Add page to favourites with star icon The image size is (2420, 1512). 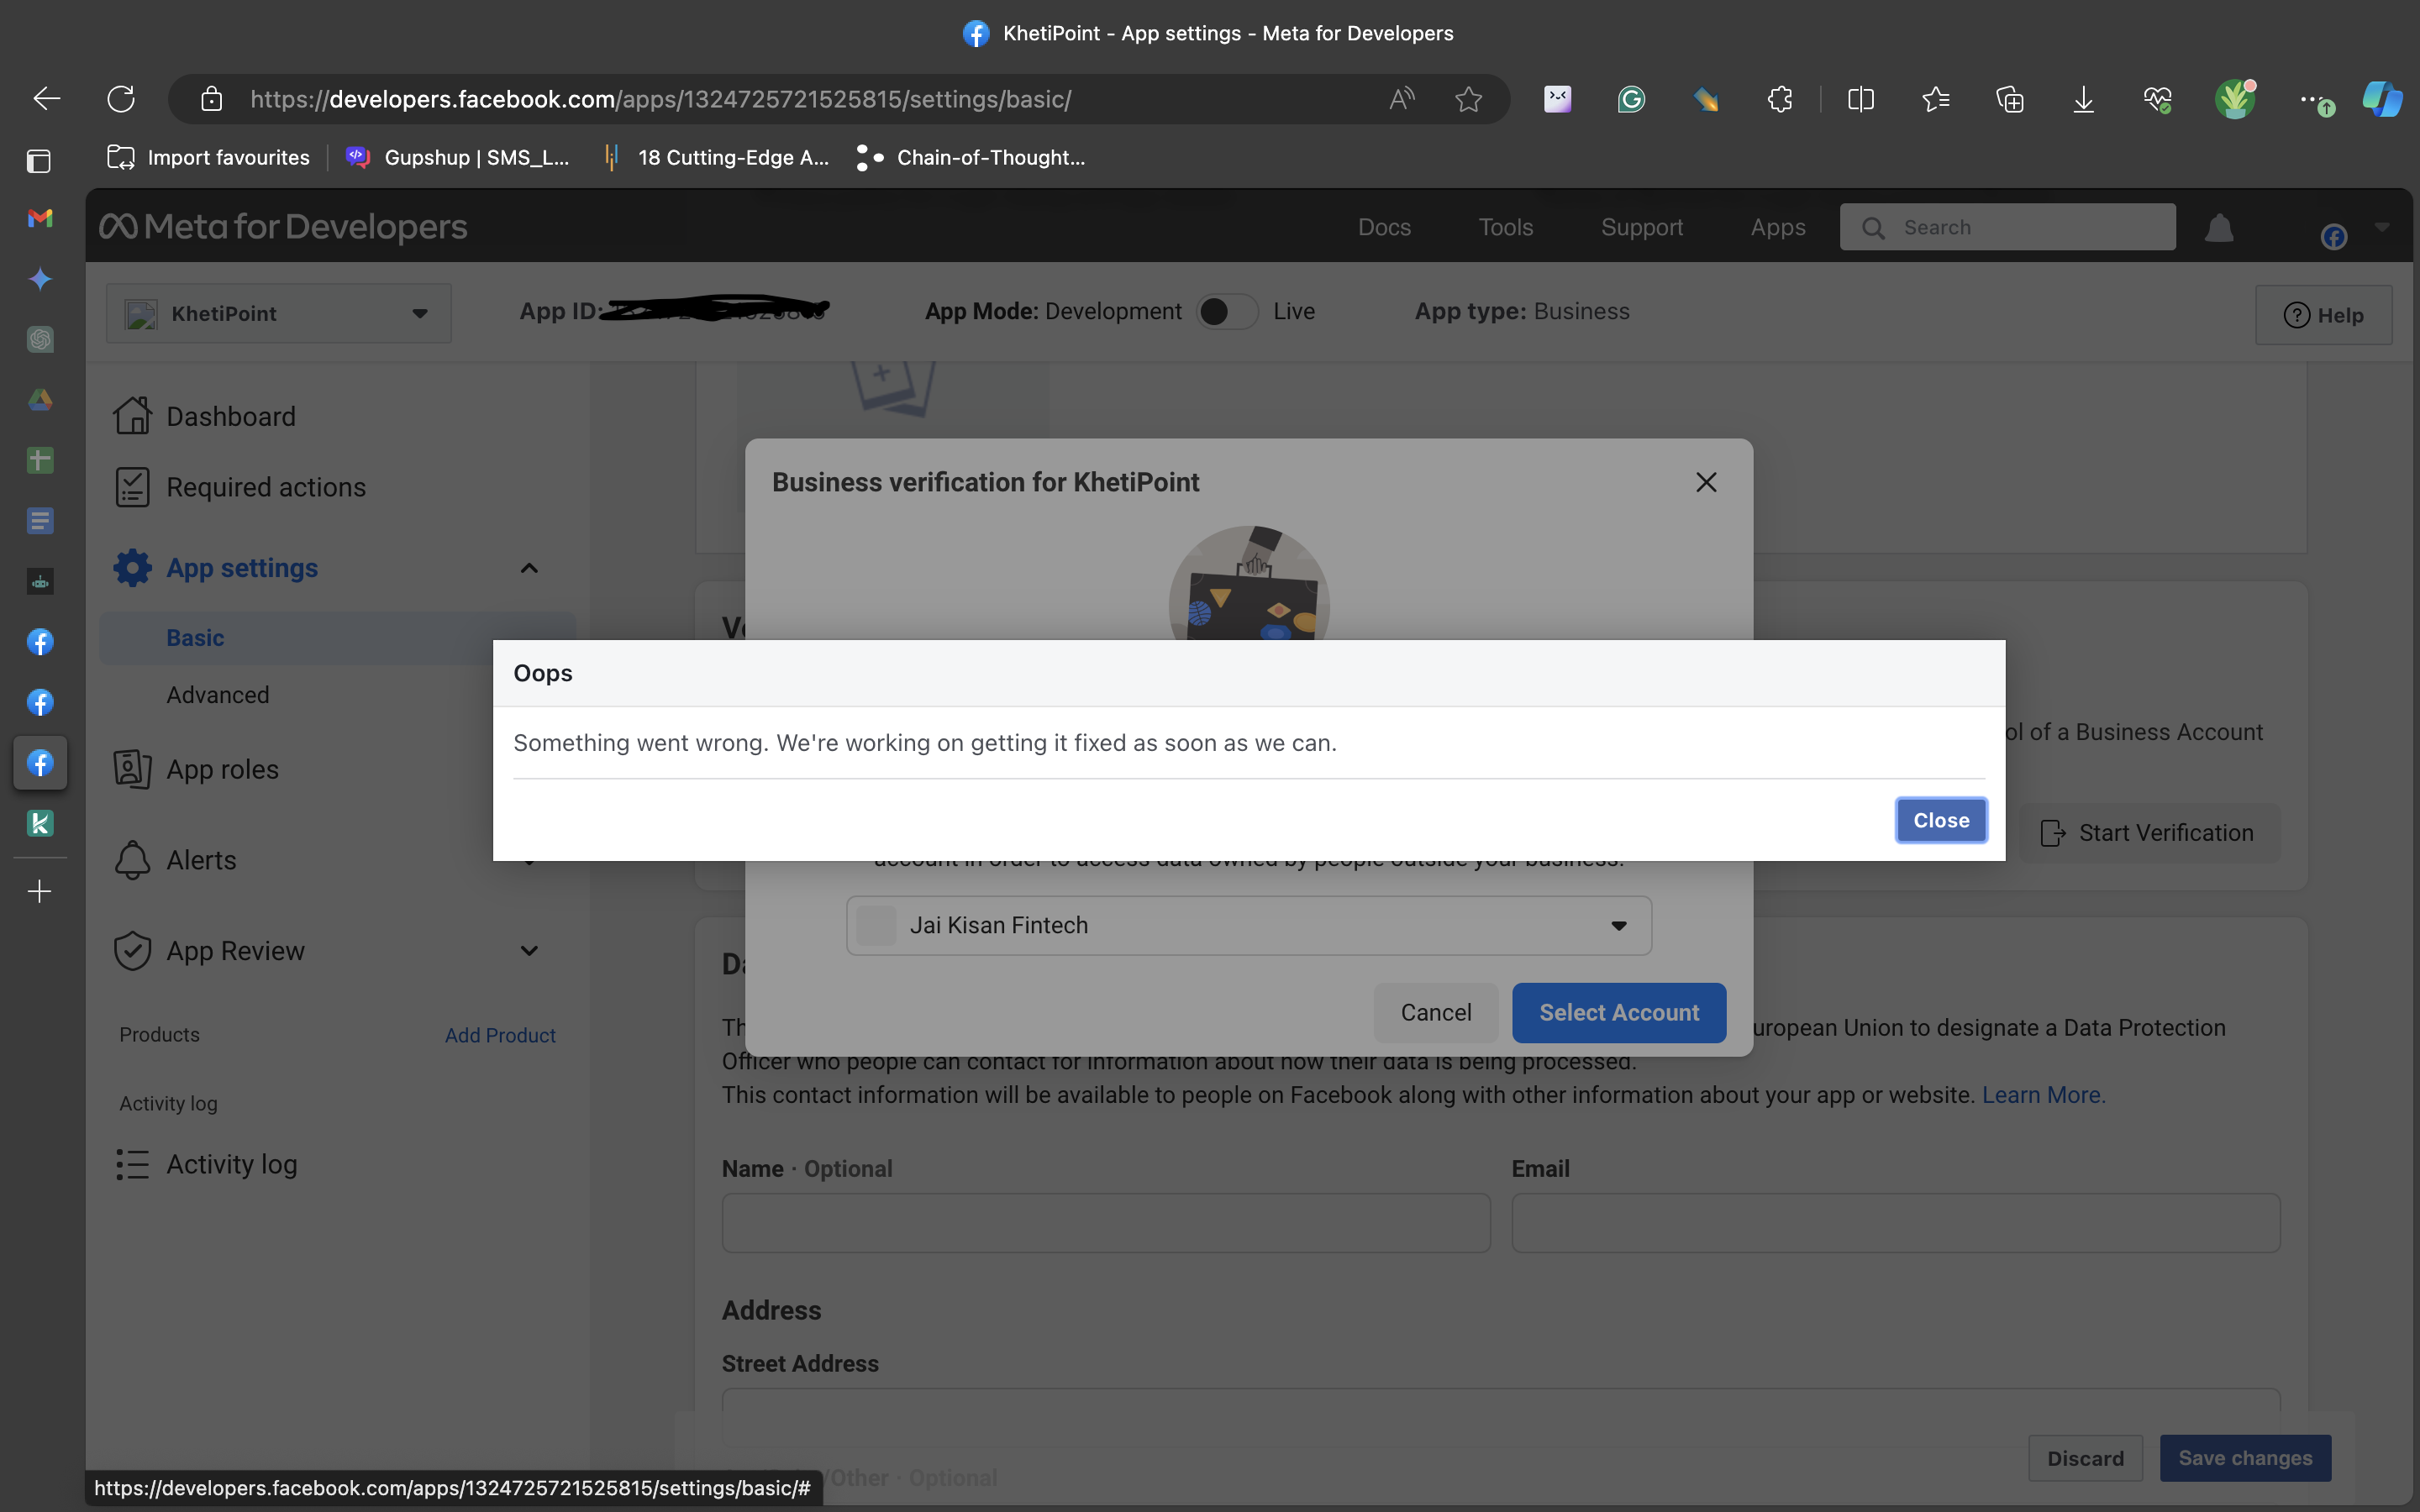(1468, 99)
